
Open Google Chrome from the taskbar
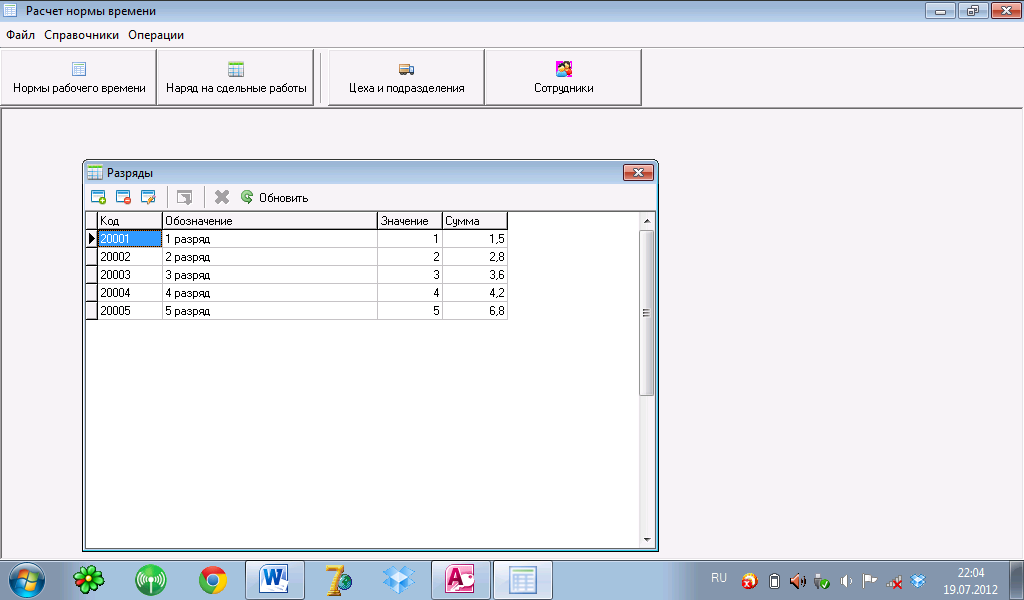[213, 580]
